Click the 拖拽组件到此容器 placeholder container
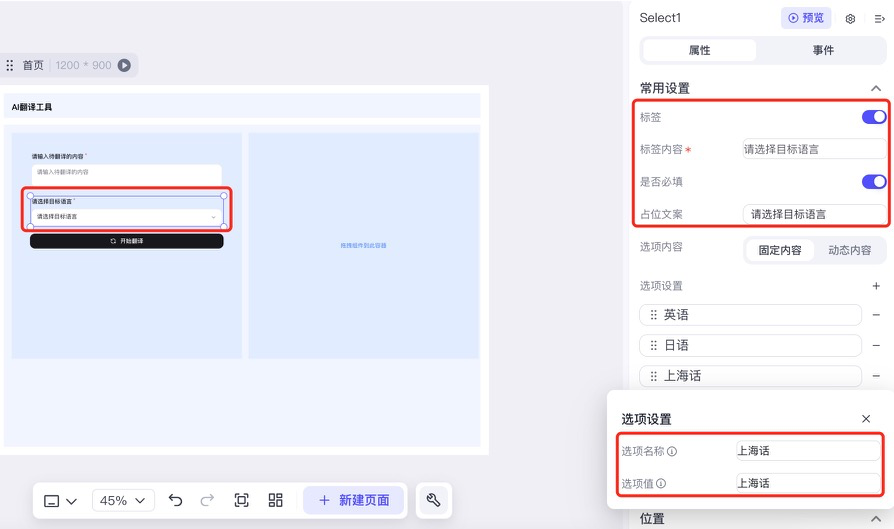 [x=364, y=245]
